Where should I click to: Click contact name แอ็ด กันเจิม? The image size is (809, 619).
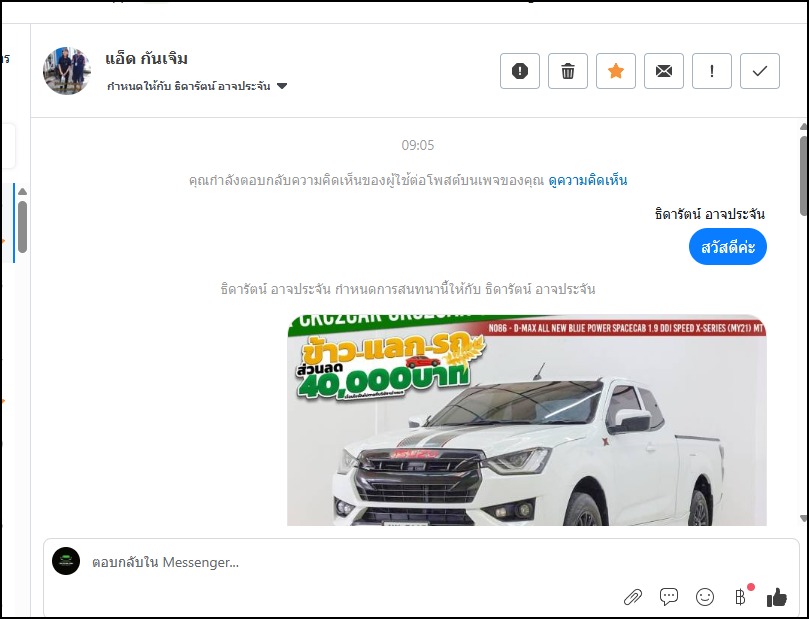click(x=147, y=59)
